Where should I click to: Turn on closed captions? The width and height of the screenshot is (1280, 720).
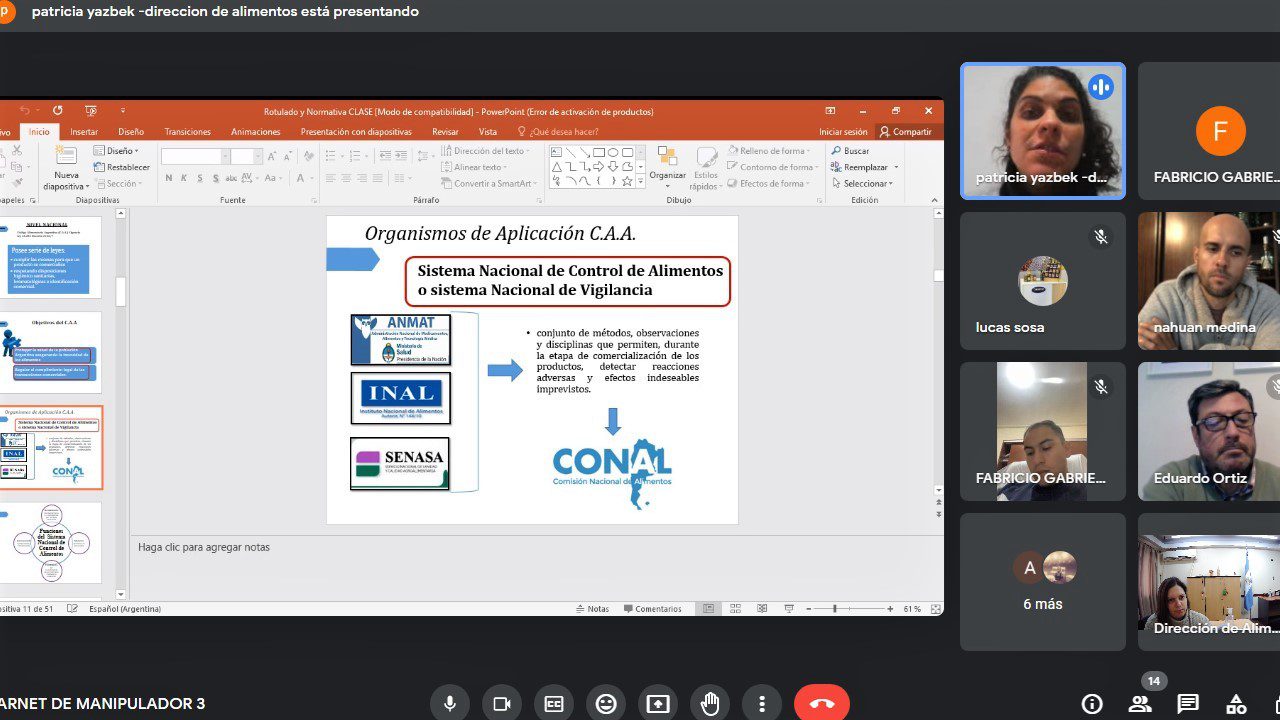click(554, 703)
